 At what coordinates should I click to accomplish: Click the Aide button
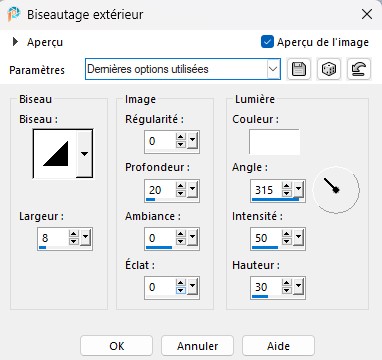(x=278, y=346)
